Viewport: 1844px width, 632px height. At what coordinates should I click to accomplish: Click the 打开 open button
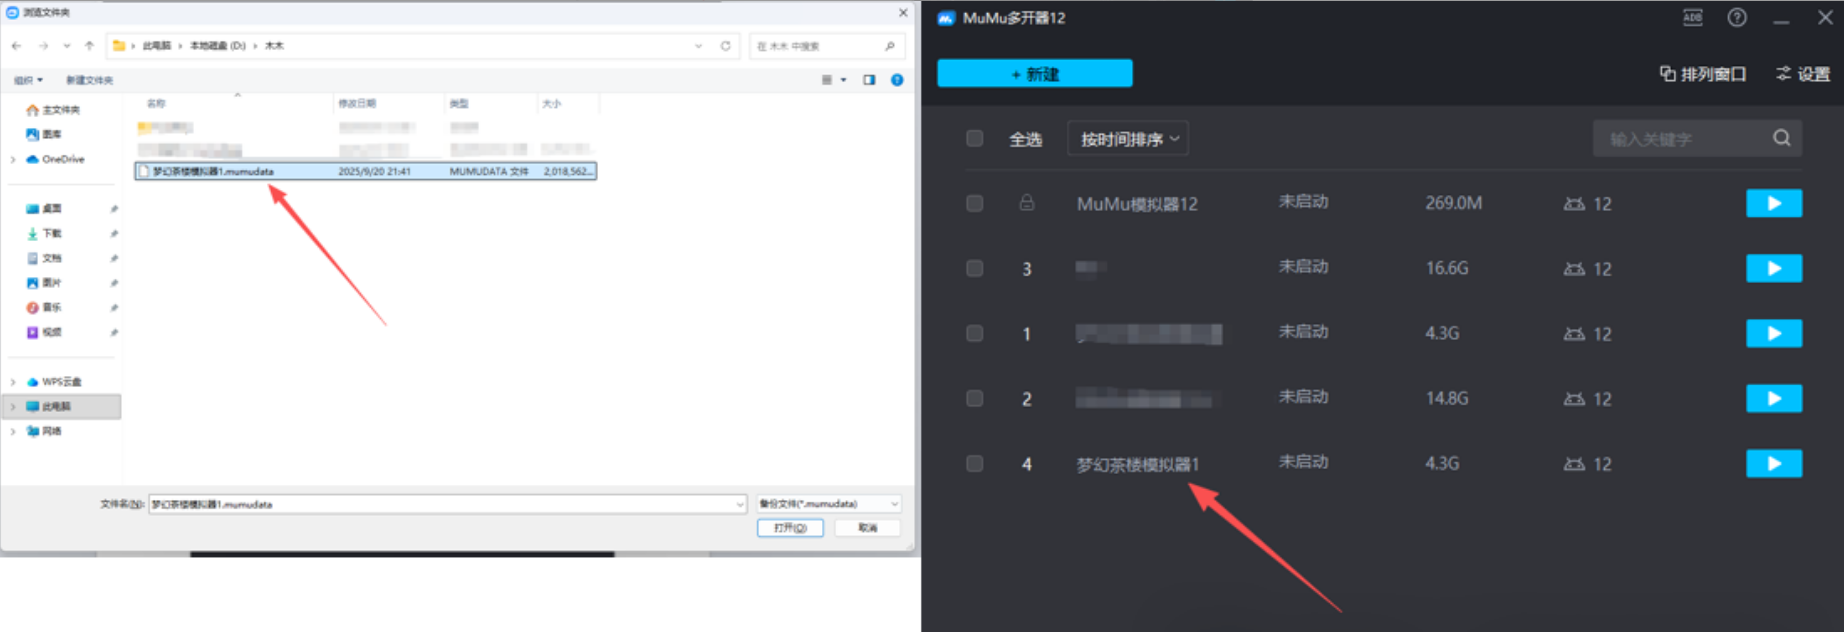point(789,528)
